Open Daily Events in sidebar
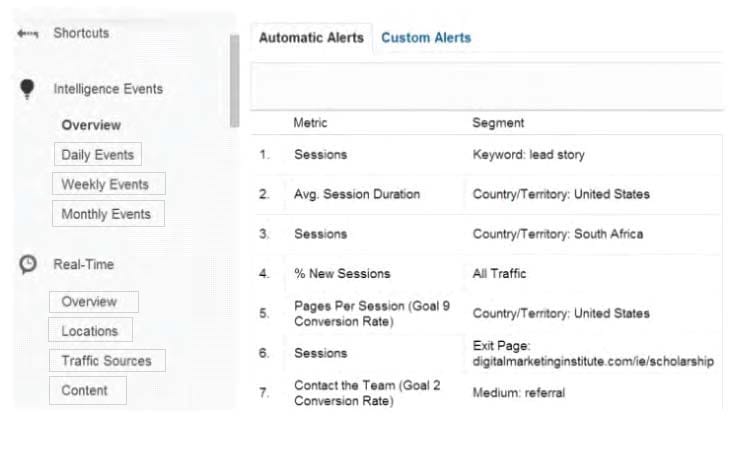The height and width of the screenshot is (449, 747). click(98, 154)
